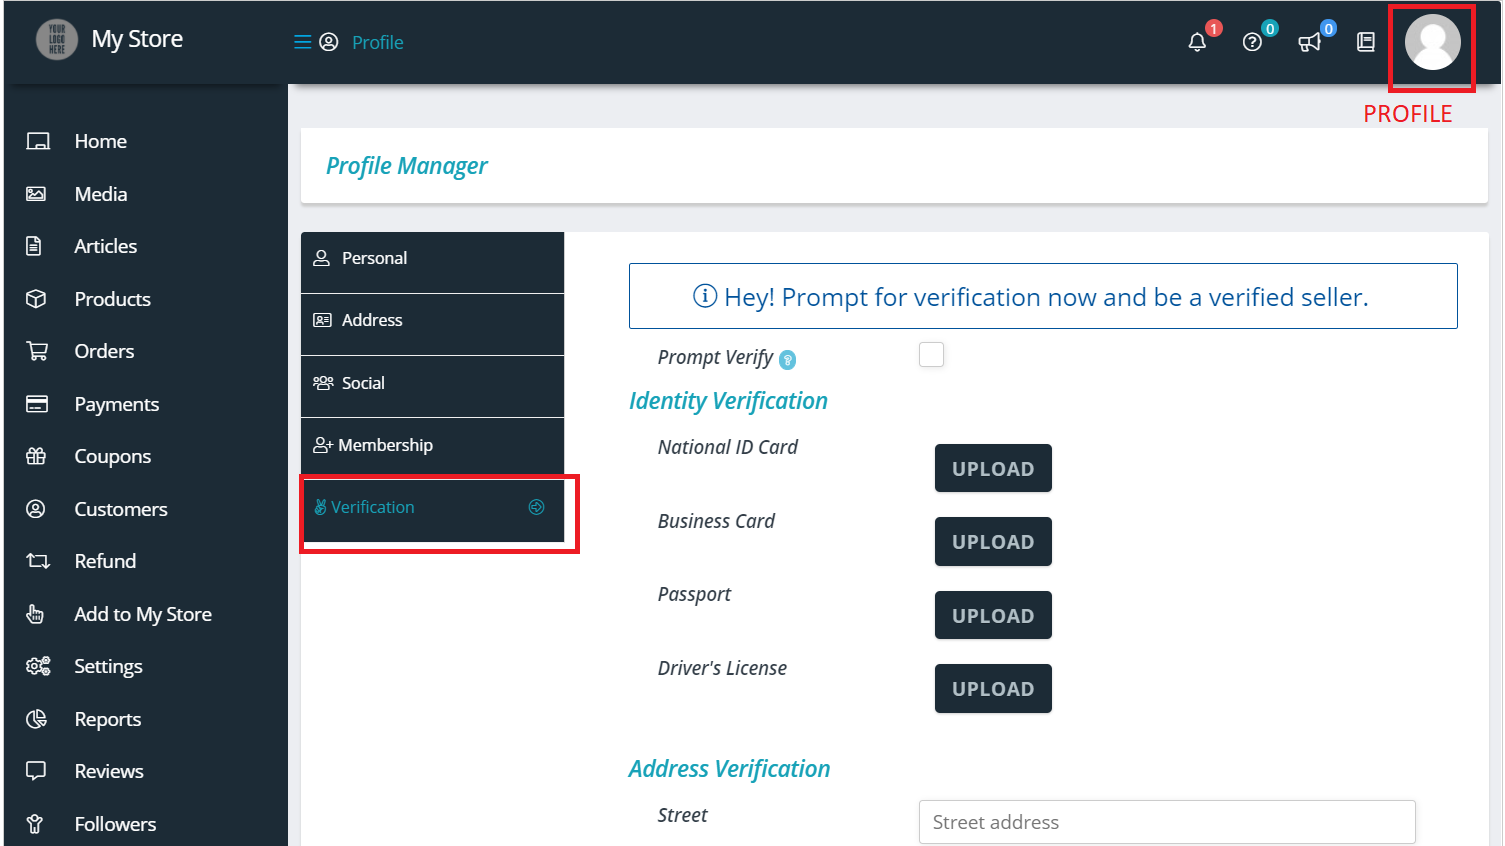Click the Street address input field
The height and width of the screenshot is (846, 1505).
[1166, 821]
